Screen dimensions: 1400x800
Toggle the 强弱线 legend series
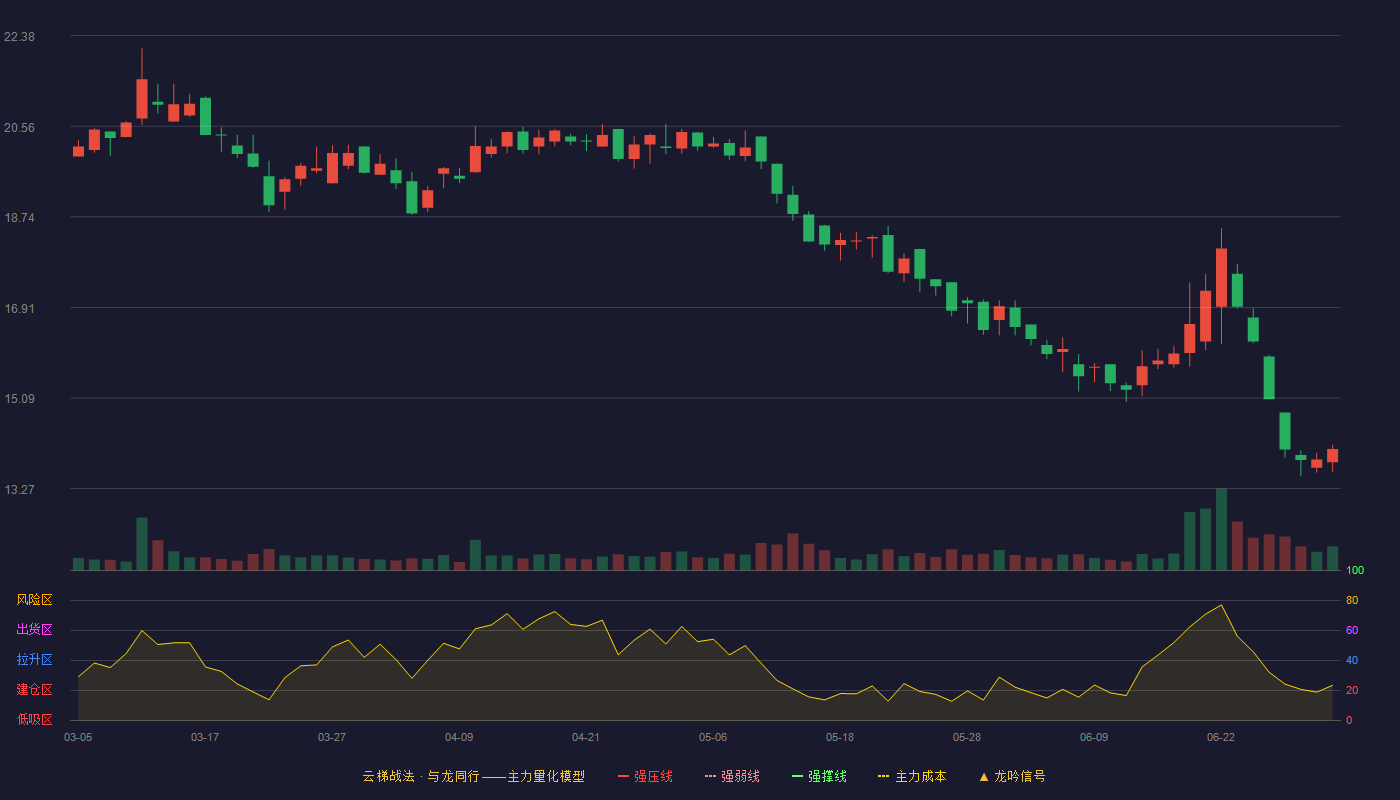[732, 776]
